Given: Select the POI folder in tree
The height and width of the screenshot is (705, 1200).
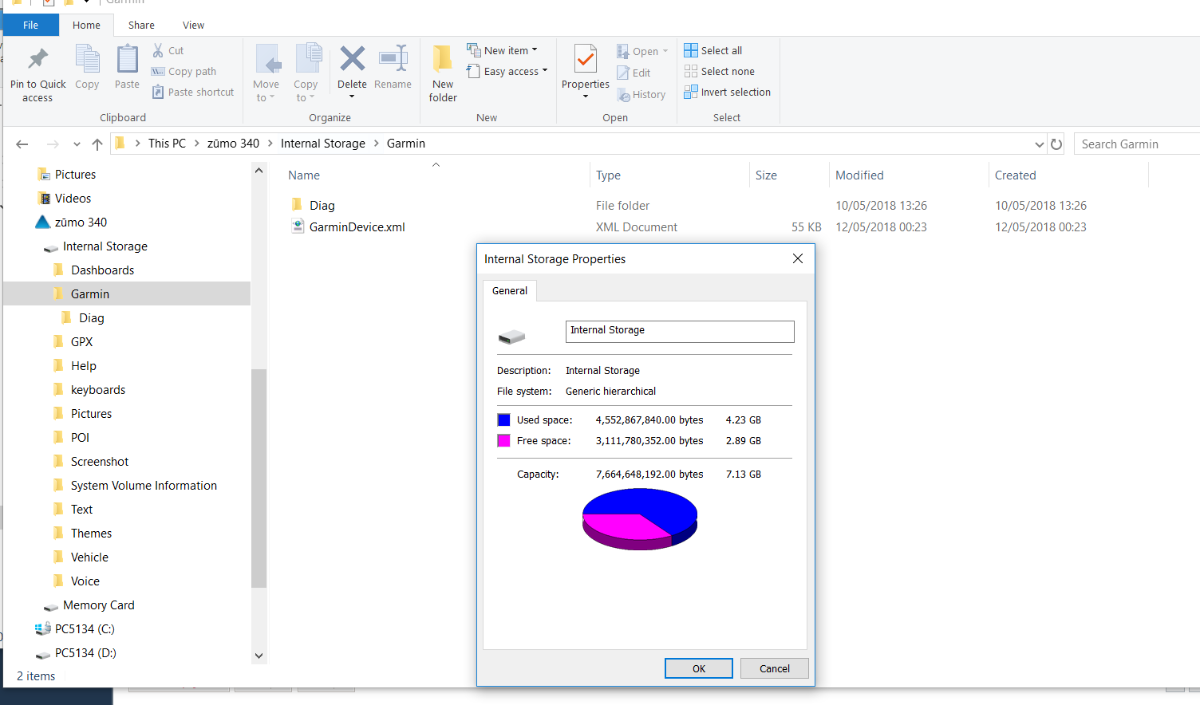Looking at the screenshot, I should (x=80, y=438).
